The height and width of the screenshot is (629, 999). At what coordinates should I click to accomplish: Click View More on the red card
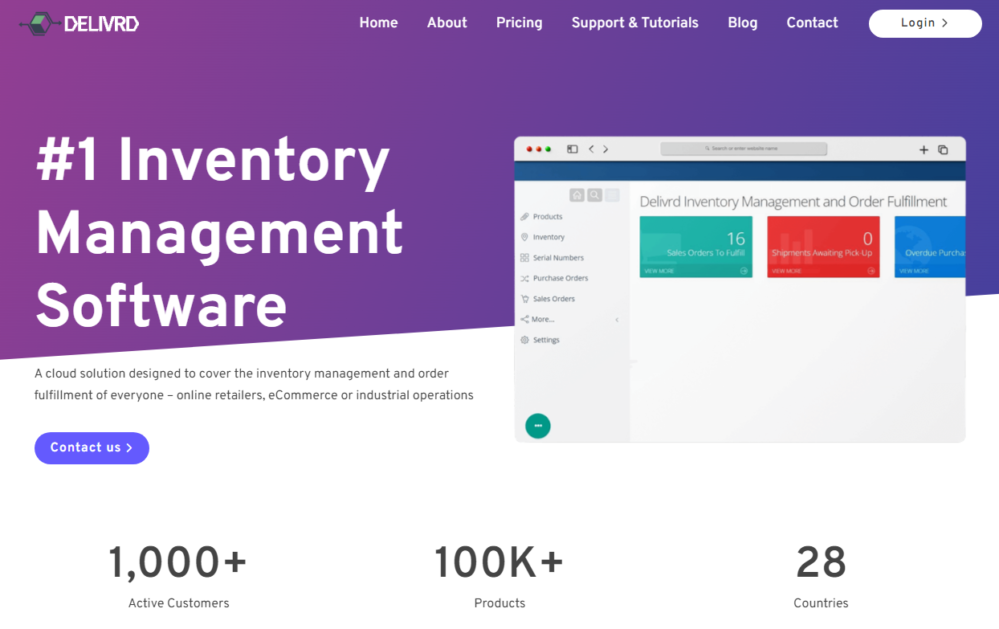click(x=786, y=271)
